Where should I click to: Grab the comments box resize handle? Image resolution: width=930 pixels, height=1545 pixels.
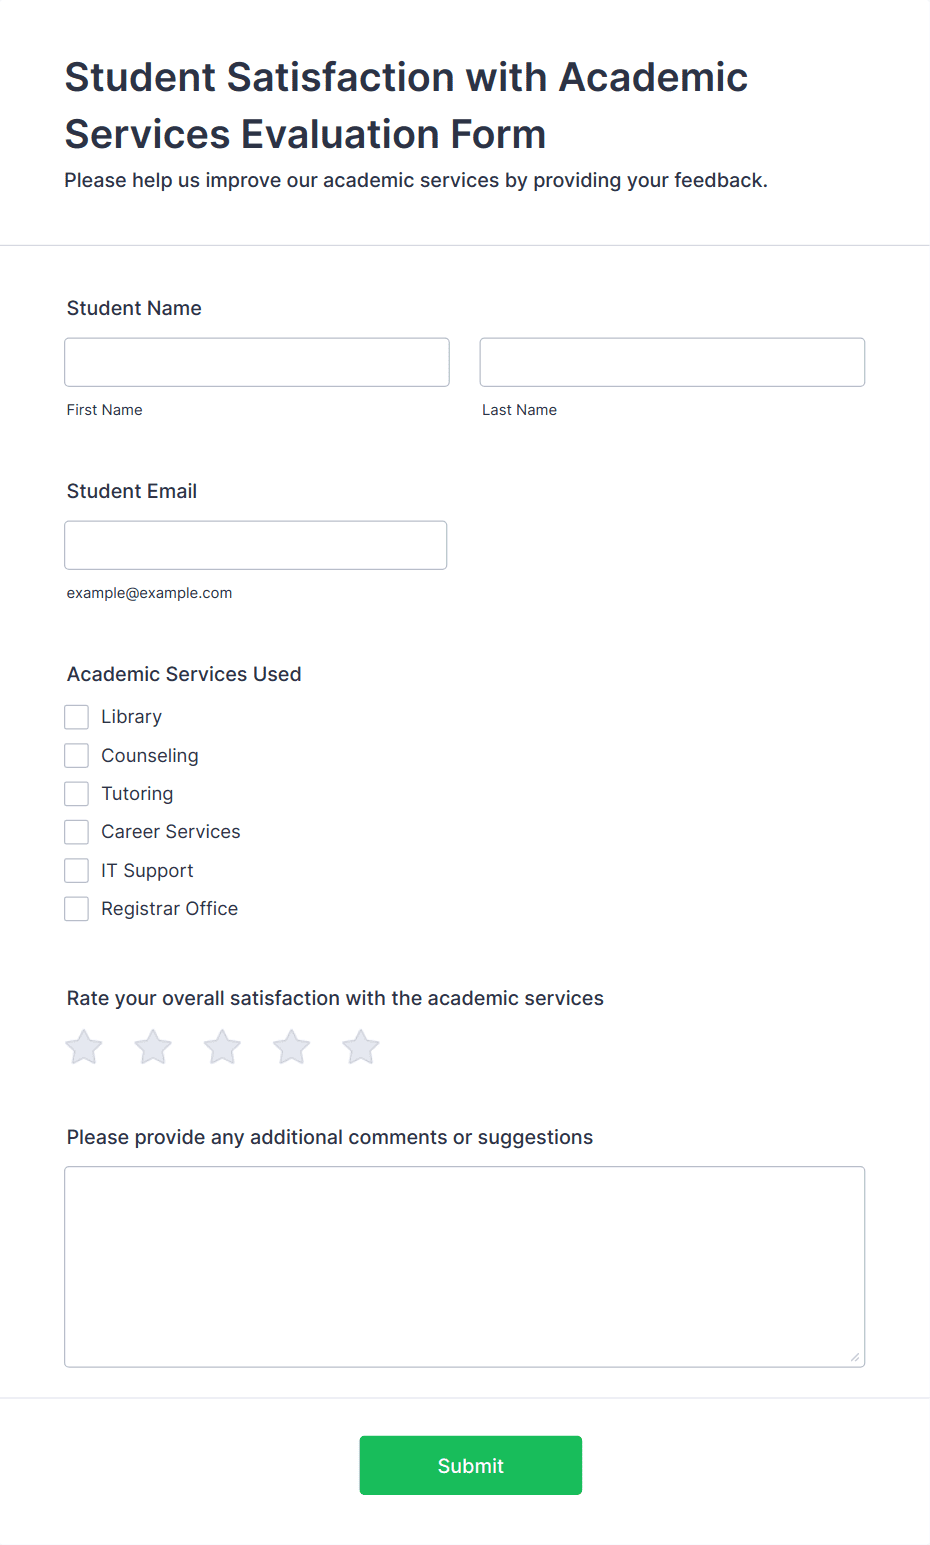click(x=855, y=1357)
